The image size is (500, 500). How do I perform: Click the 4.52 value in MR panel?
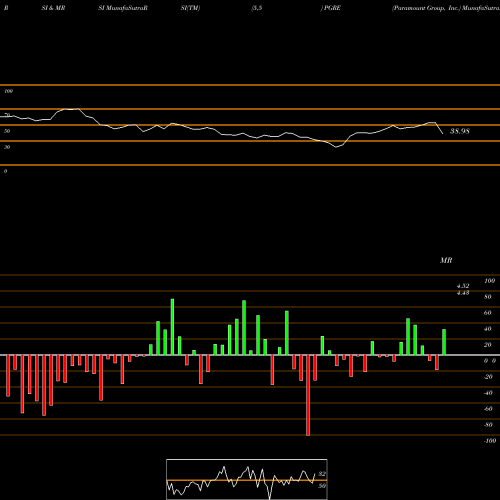463,286
